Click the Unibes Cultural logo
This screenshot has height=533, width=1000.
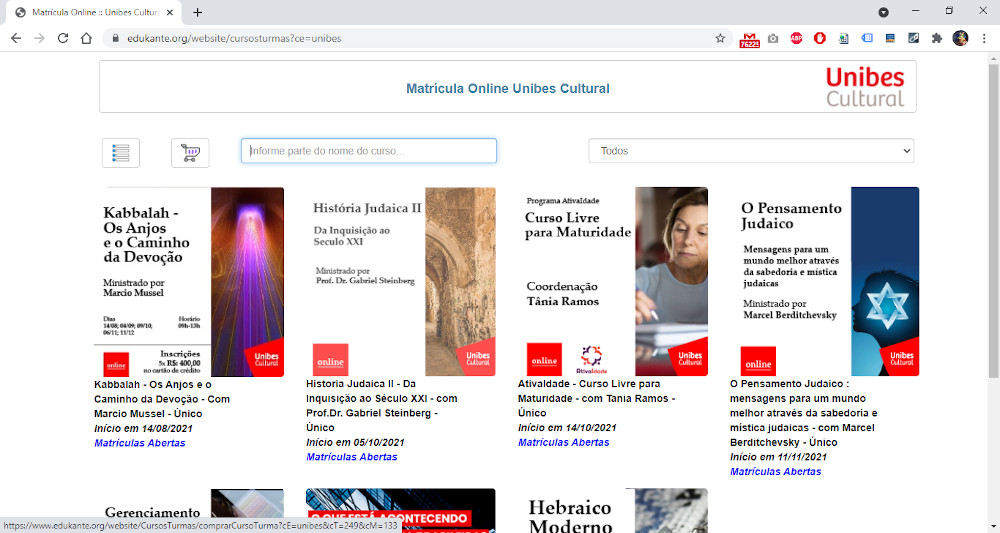pos(865,87)
